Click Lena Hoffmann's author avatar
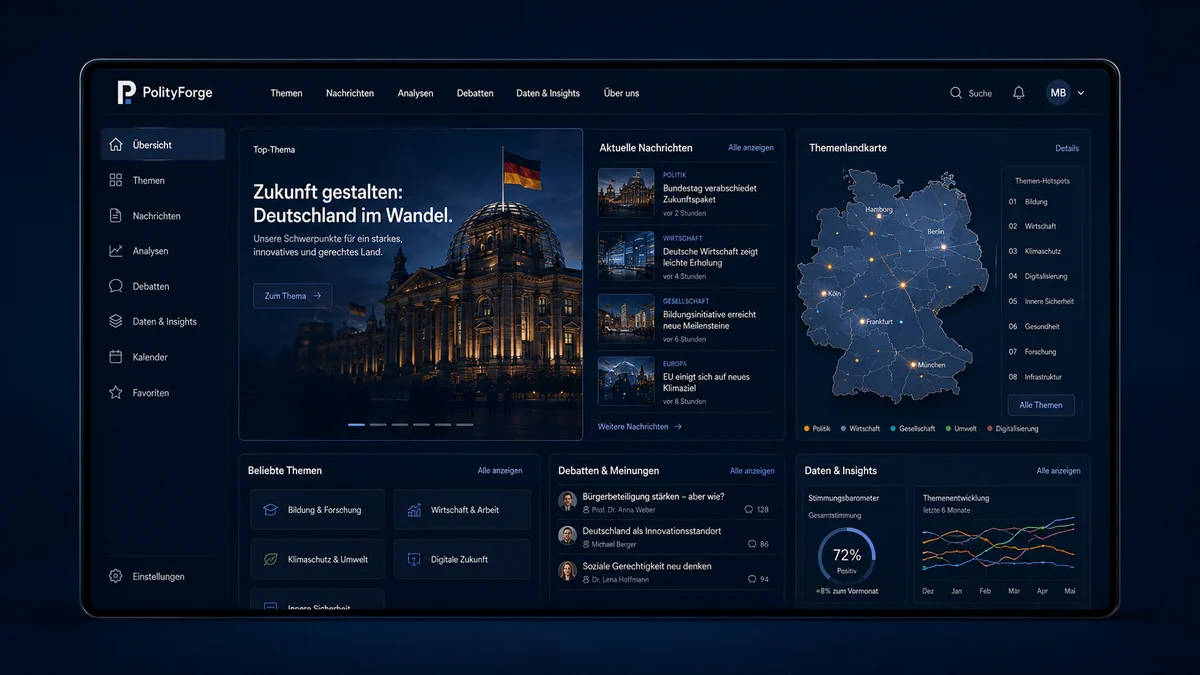1200x675 pixels. 567,571
